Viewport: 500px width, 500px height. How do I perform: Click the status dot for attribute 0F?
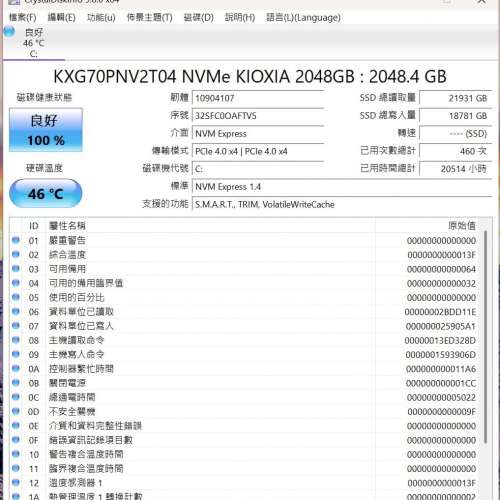[x=16, y=440]
